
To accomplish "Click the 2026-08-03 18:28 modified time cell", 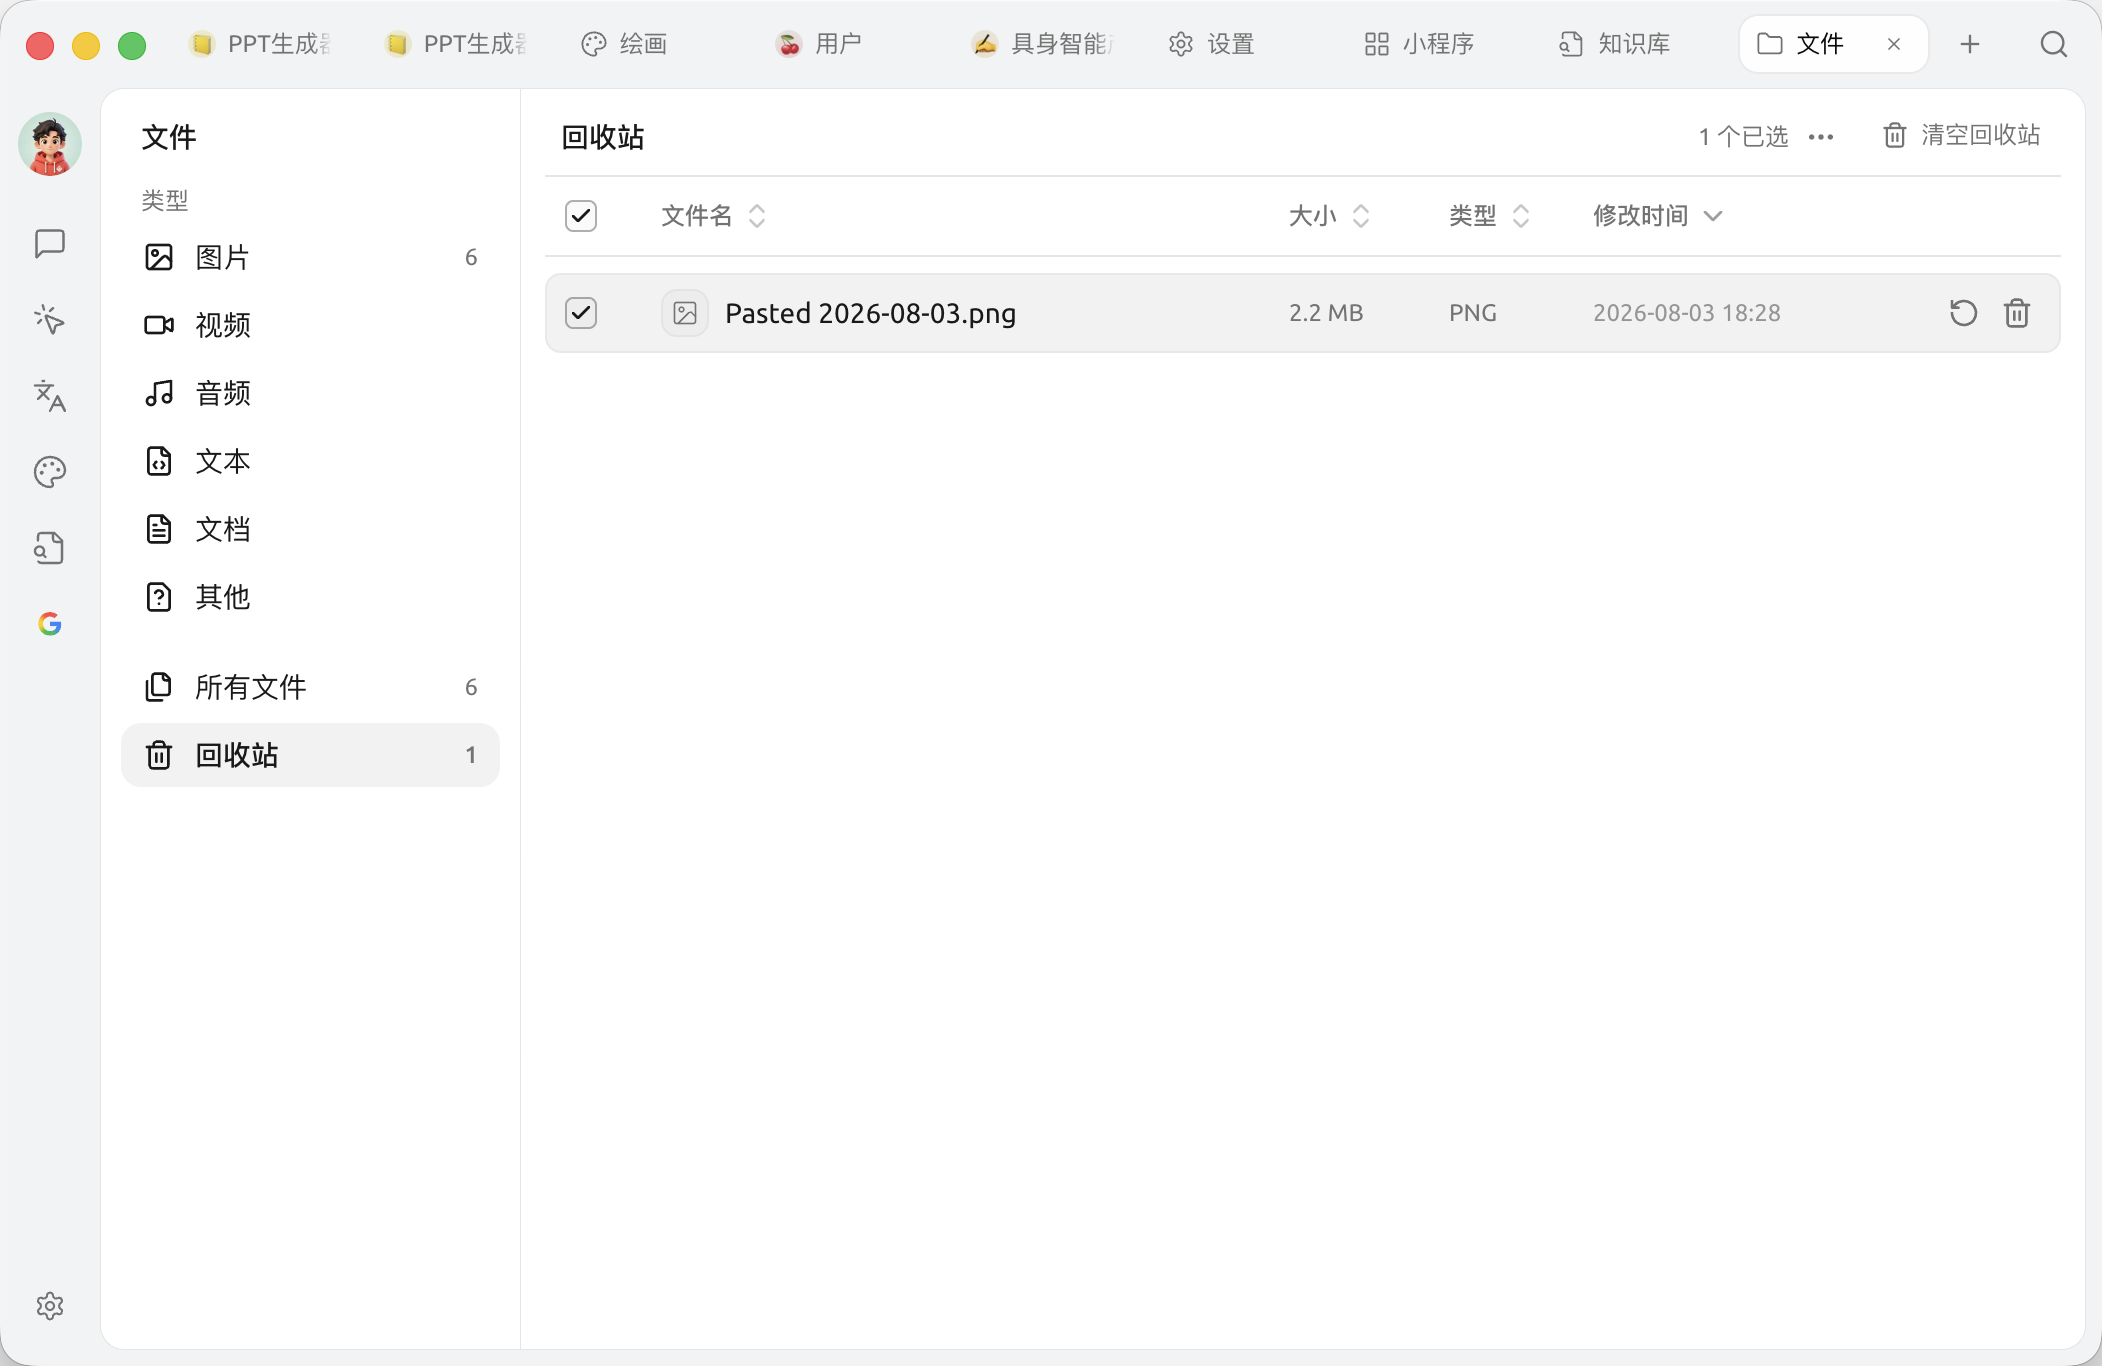I will (x=1686, y=313).
